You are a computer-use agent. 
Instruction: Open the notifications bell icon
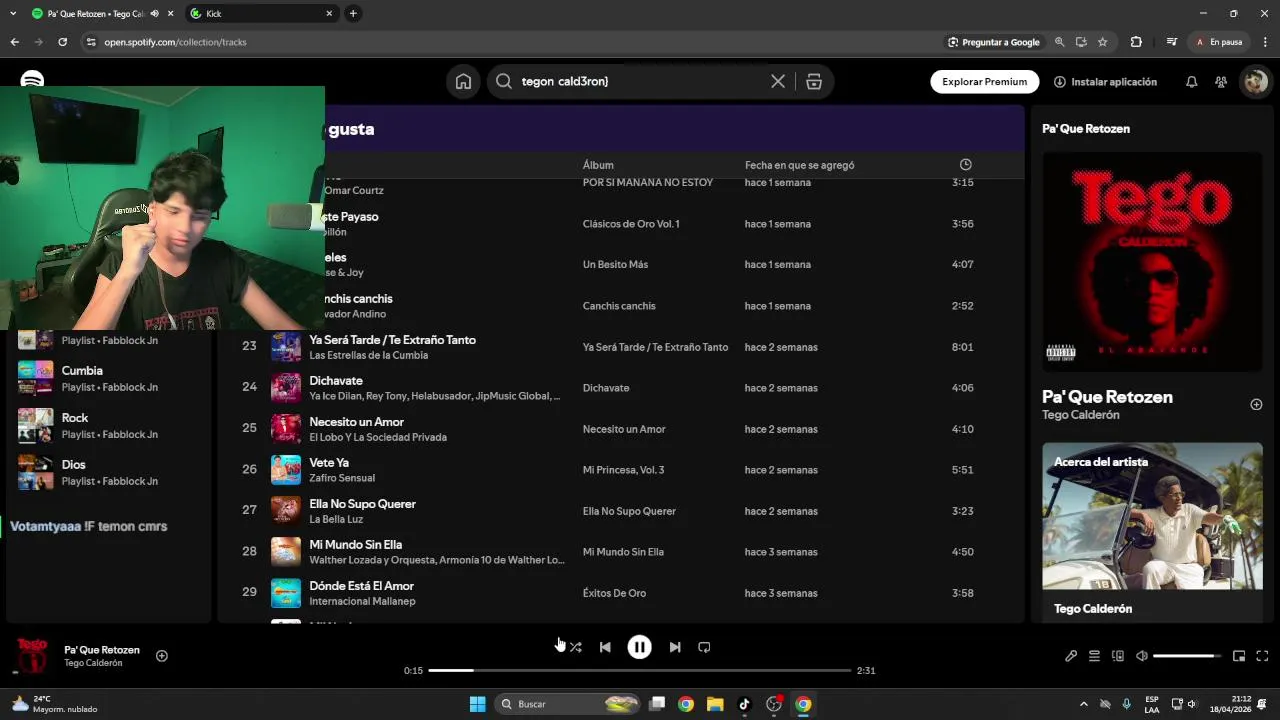tap(1191, 82)
